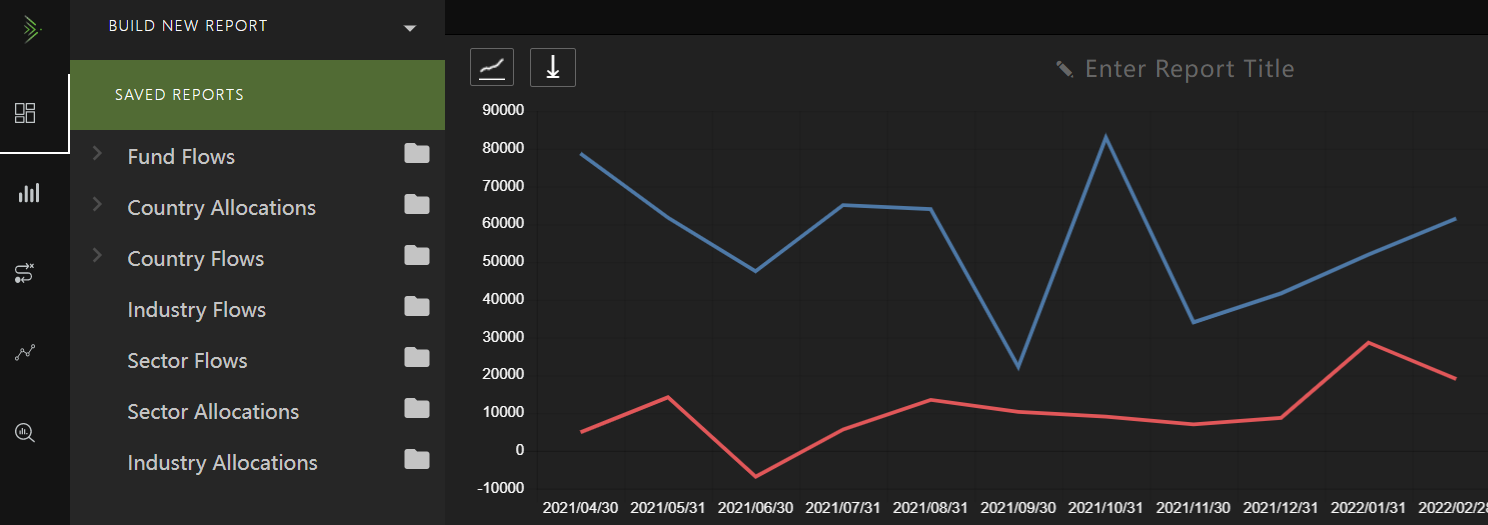This screenshot has width=1488, height=525.
Task: Click the Sector Flows folder icon
Action: click(417, 358)
